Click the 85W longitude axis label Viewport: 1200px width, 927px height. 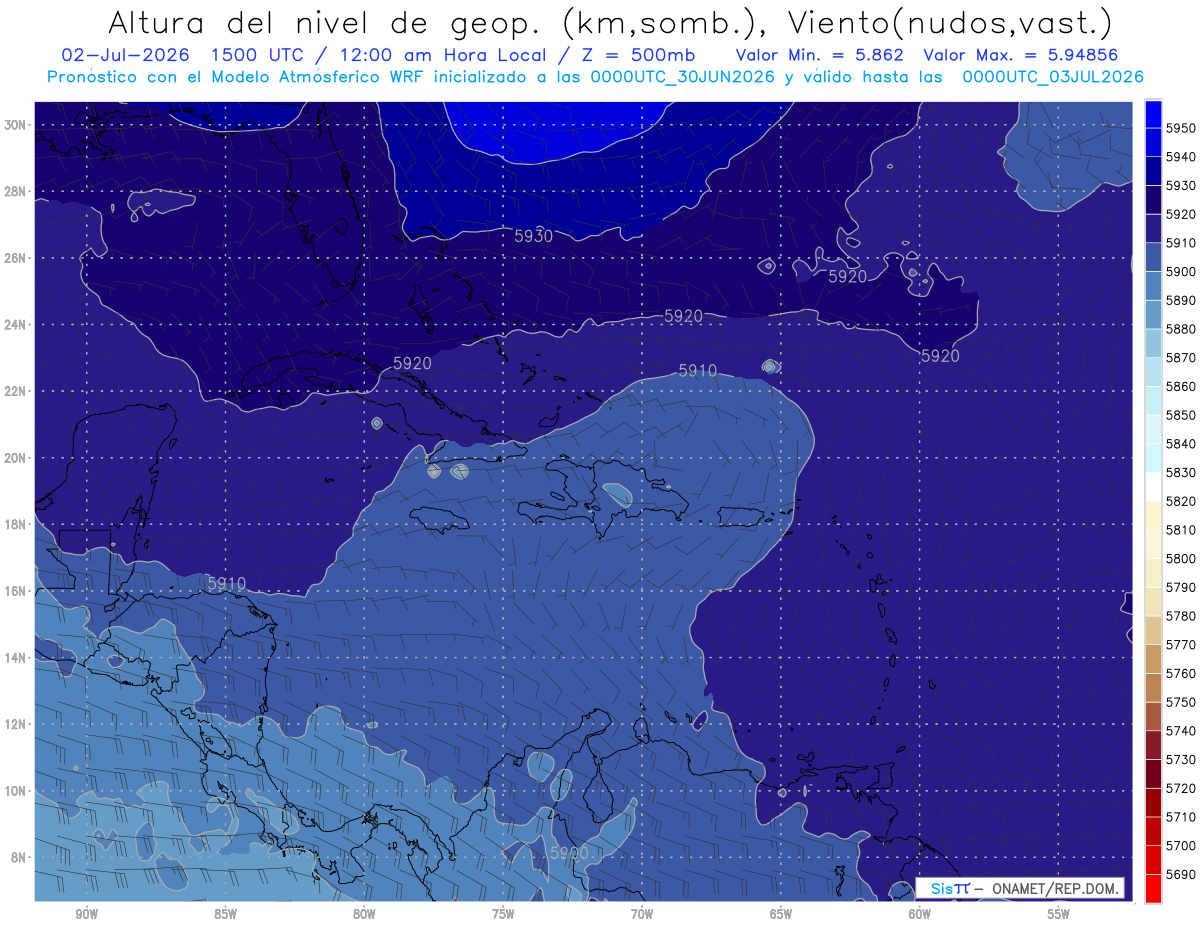(x=225, y=914)
